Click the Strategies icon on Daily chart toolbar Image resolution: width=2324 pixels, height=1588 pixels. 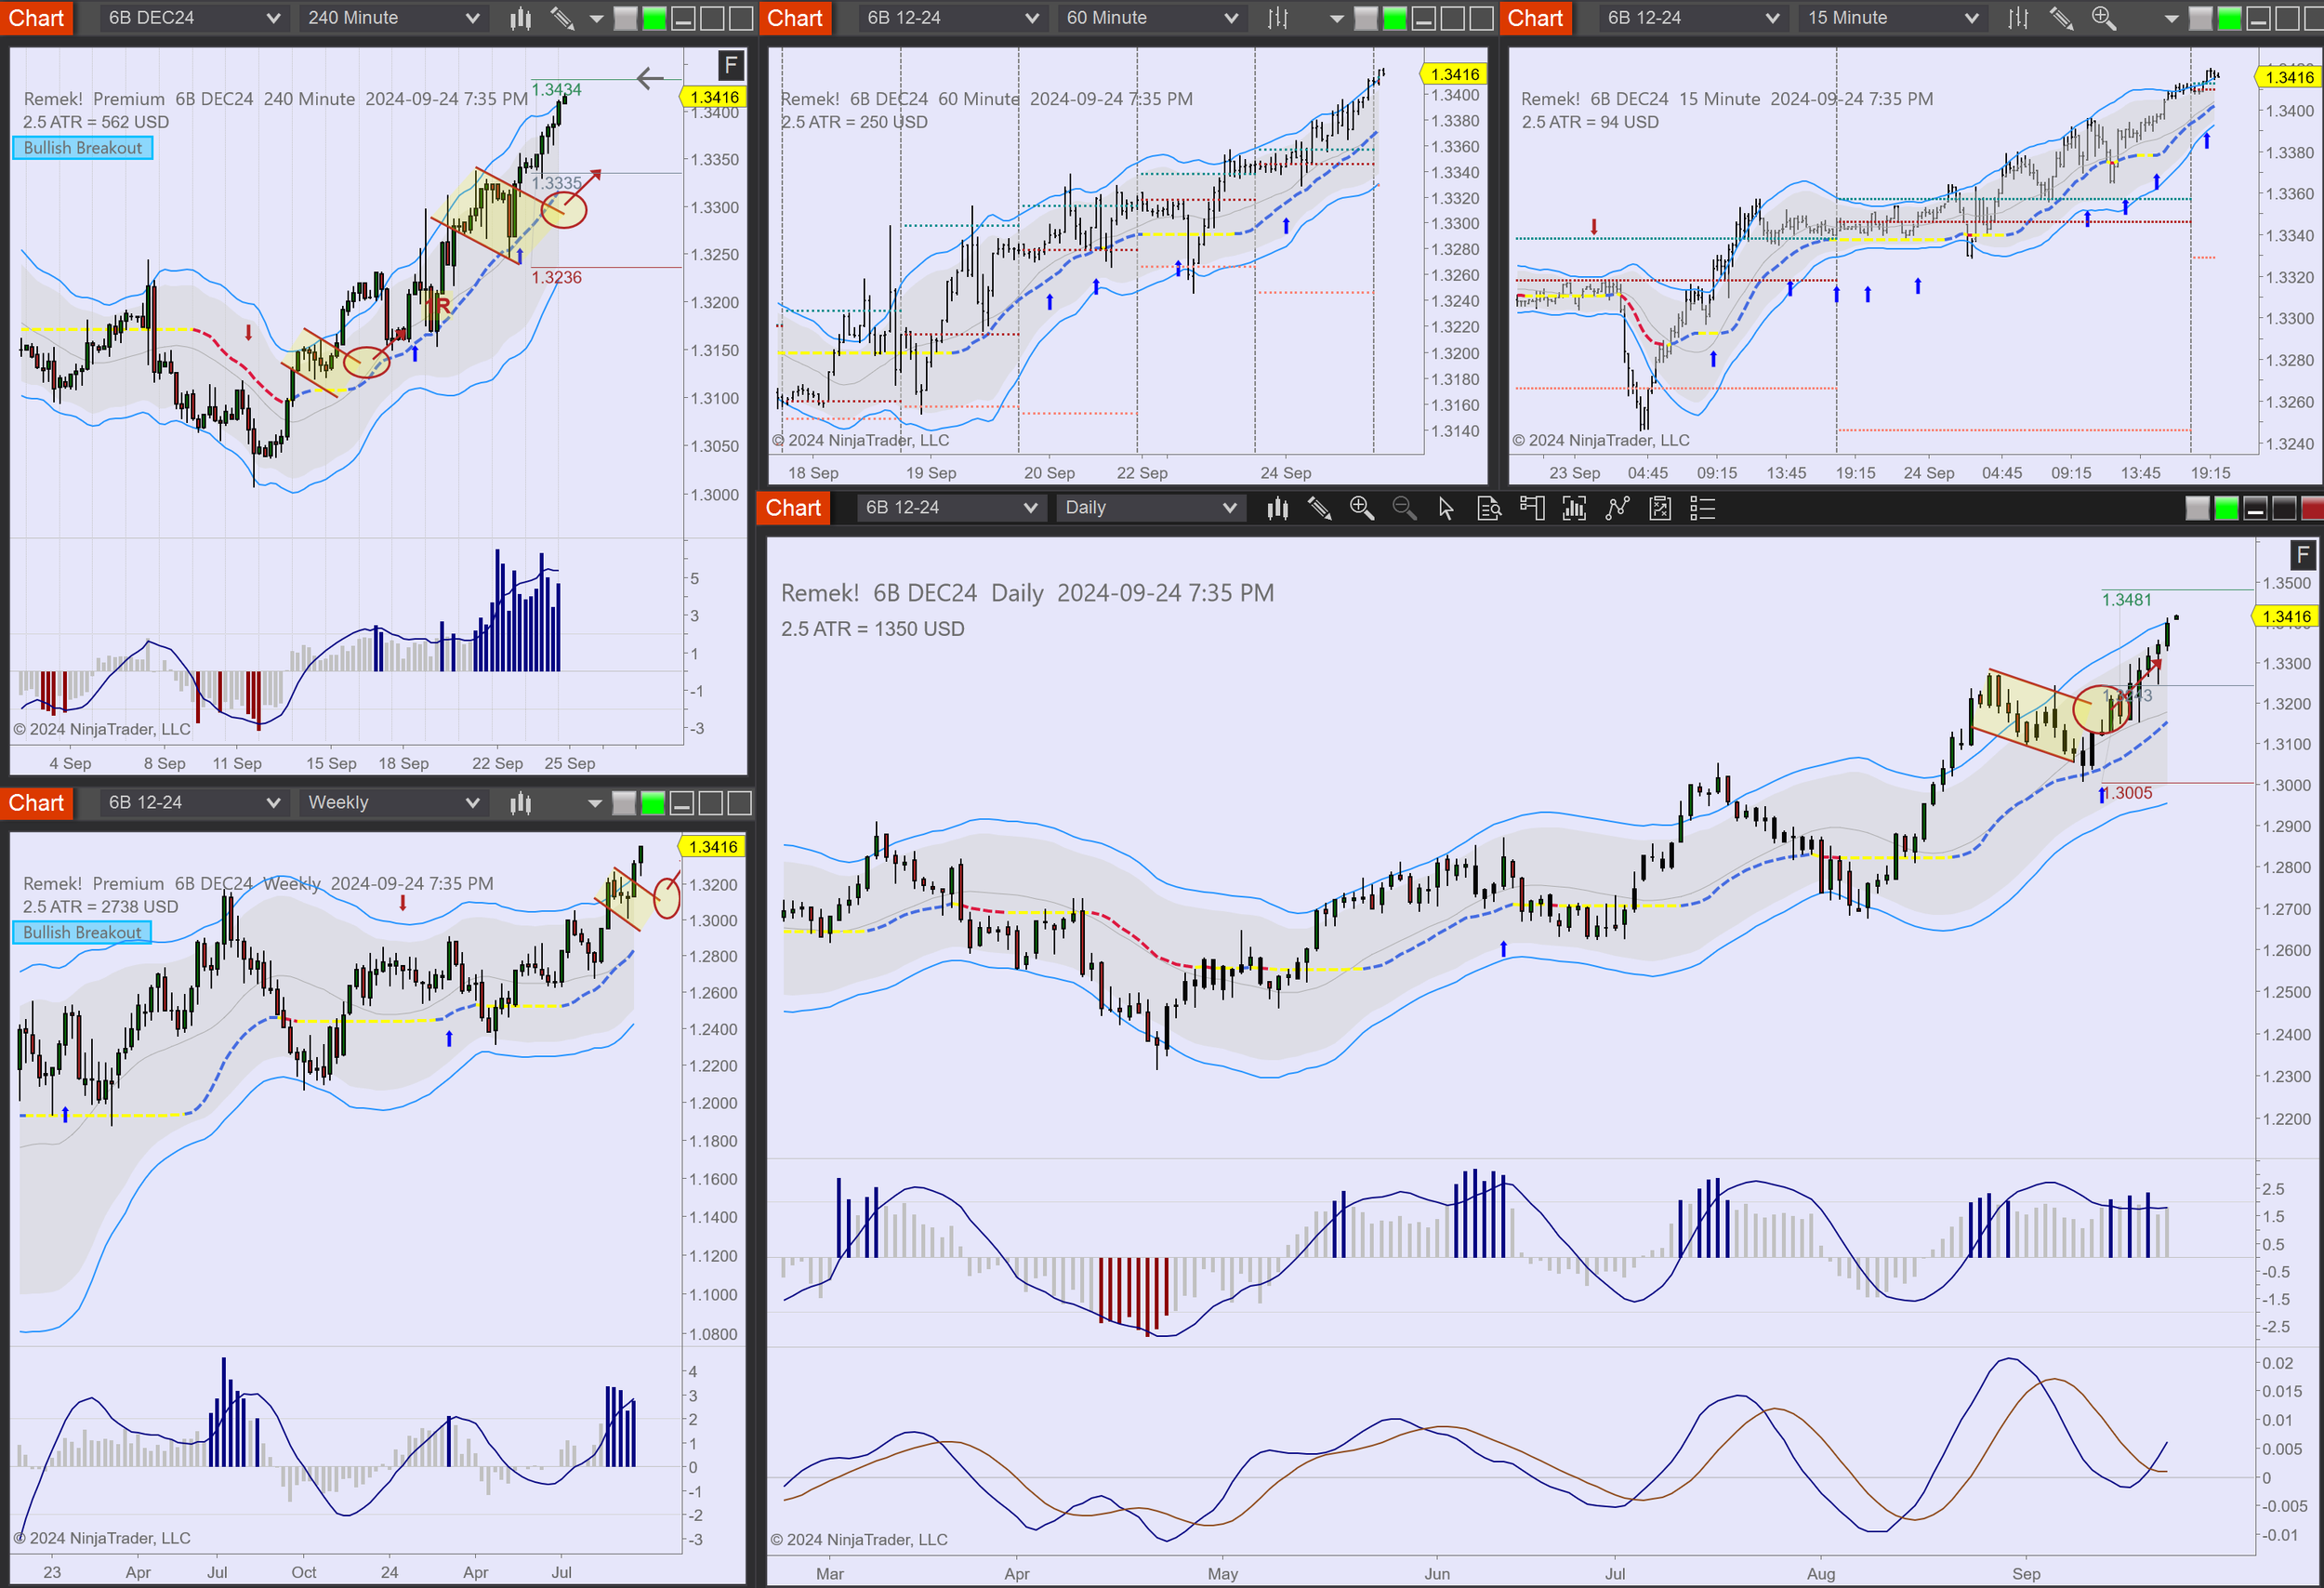click(x=1660, y=509)
